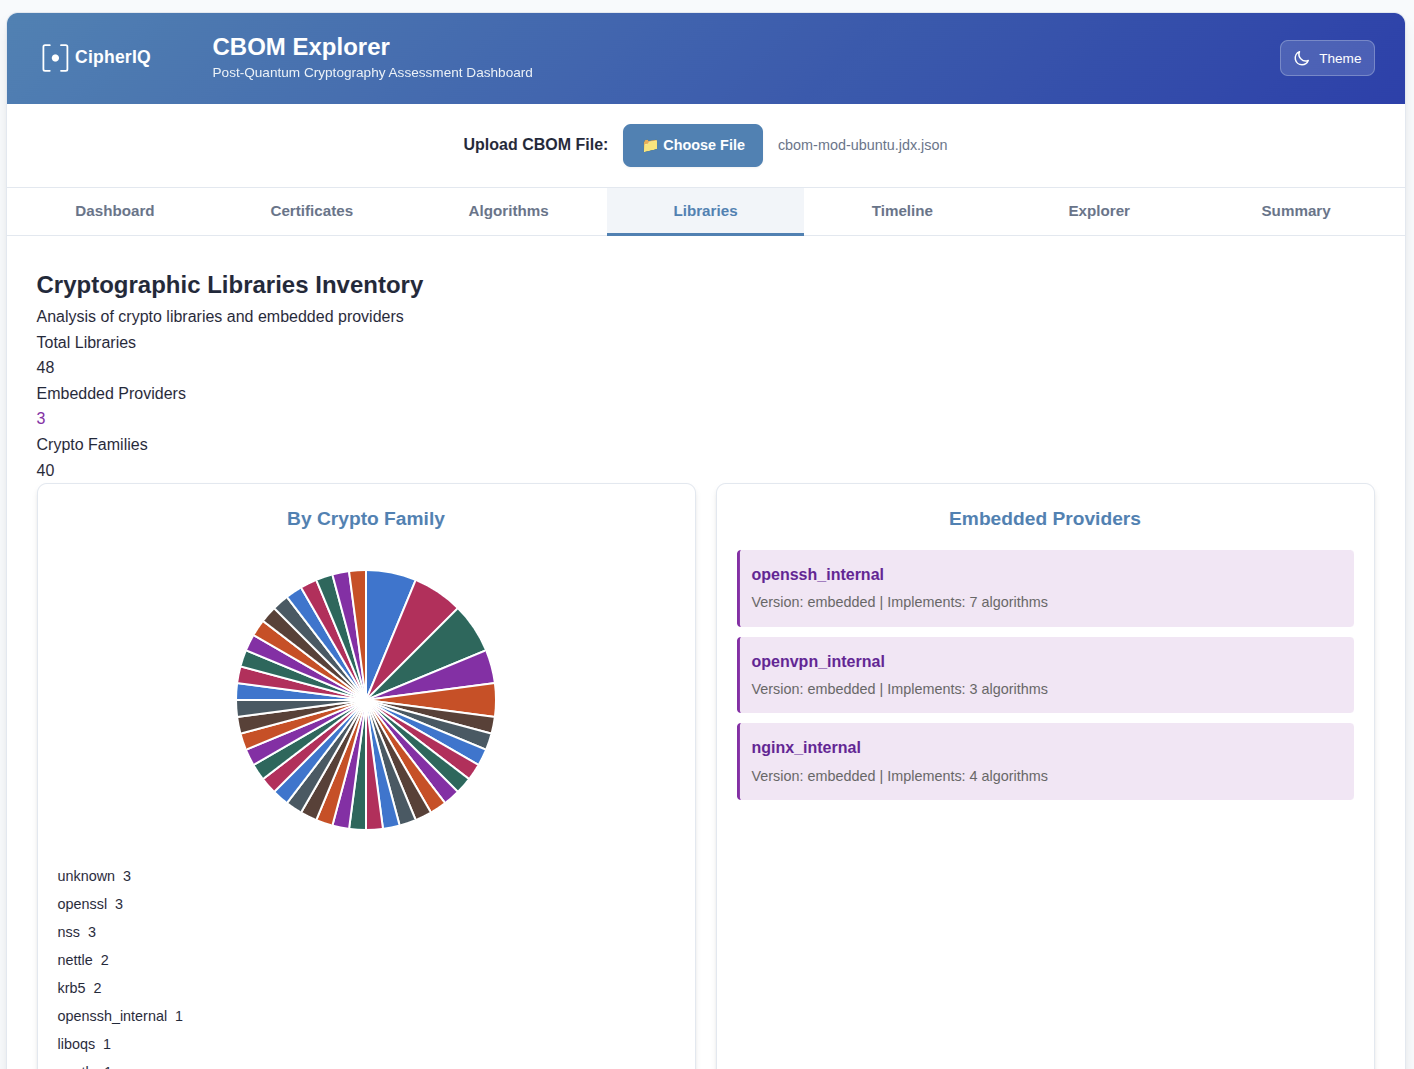This screenshot has height=1069, width=1414.
Task: Click the CipherIQ bracket logo icon
Action: (x=55, y=58)
